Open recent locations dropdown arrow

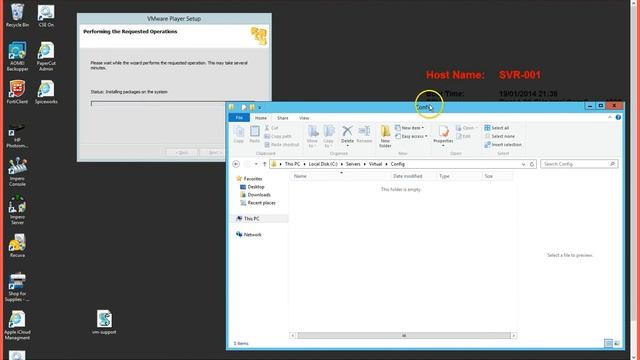[256, 164]
